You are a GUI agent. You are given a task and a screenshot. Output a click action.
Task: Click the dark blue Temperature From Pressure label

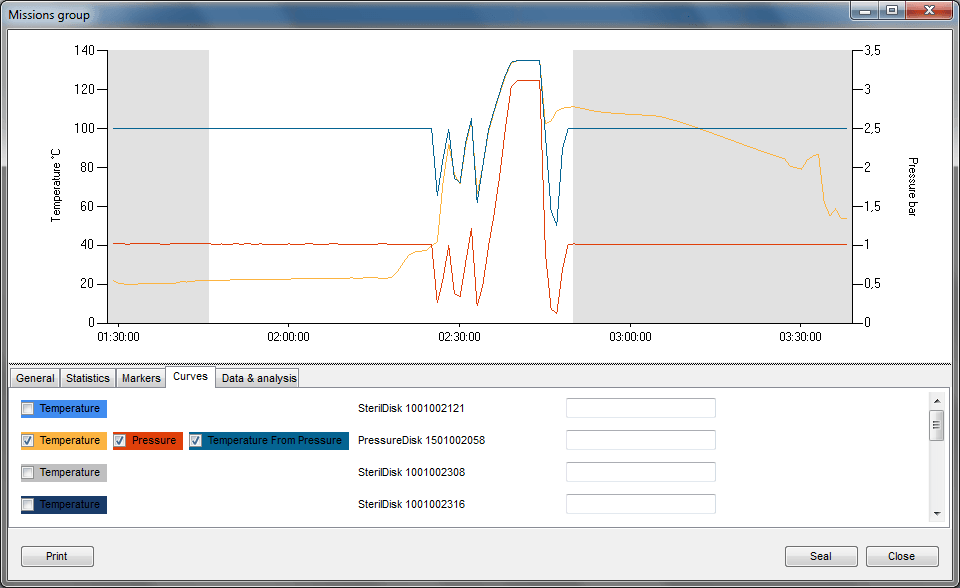pyautogui.click(x=272, y=440)
